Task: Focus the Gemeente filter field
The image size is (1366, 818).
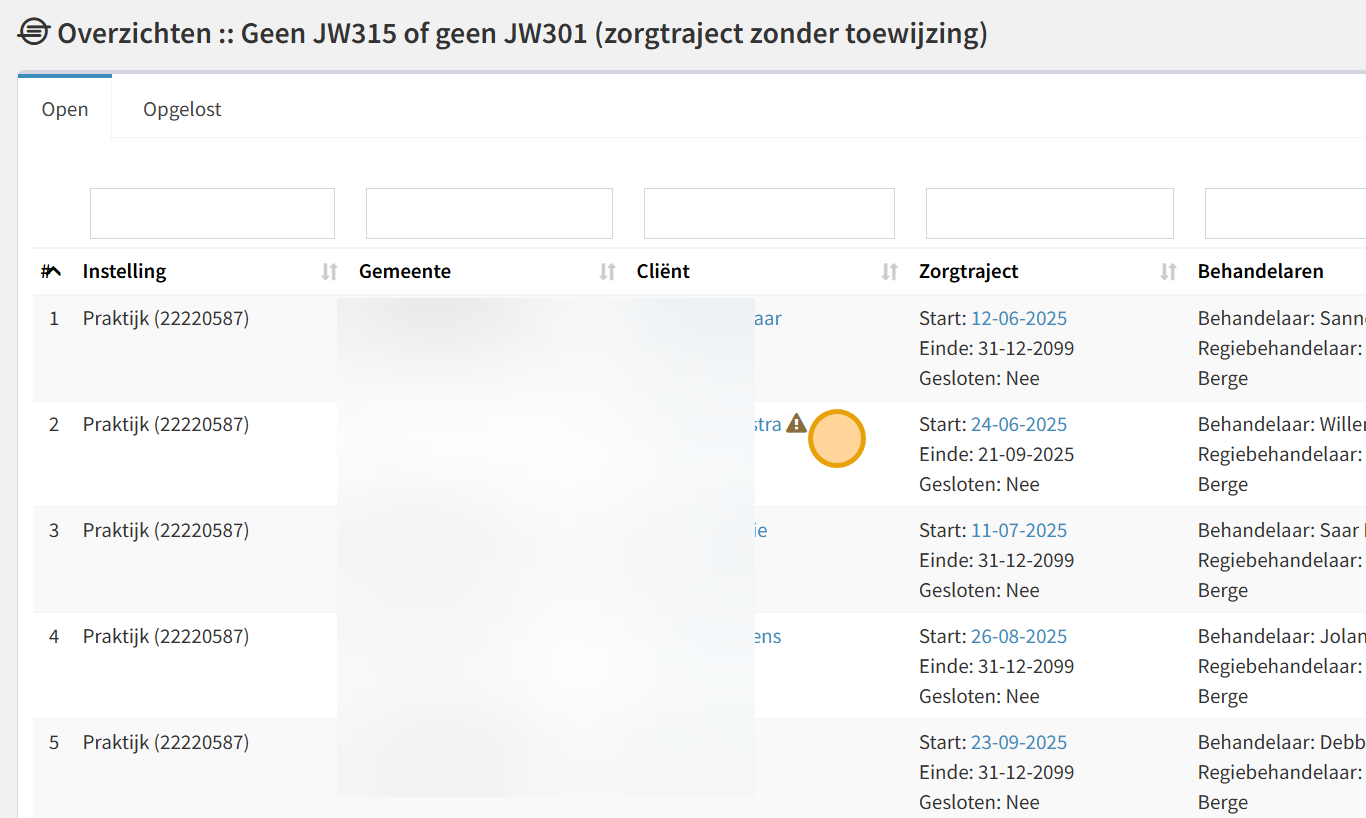Action: pyautogui.click(x=489, y=213)
